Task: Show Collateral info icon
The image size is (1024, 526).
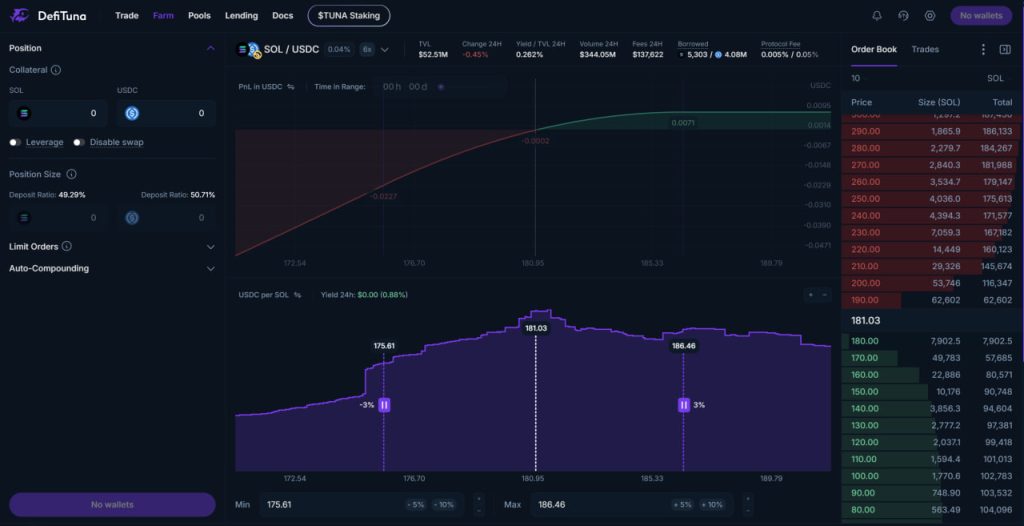Action: 56,70
